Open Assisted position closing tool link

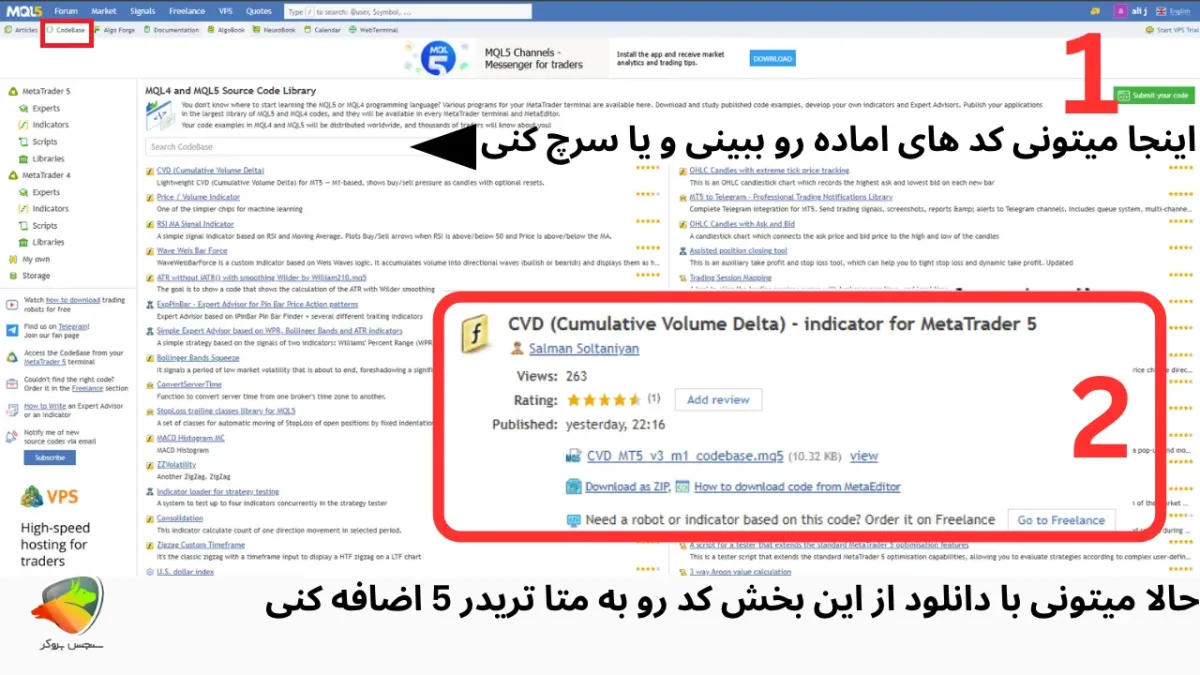738,250
